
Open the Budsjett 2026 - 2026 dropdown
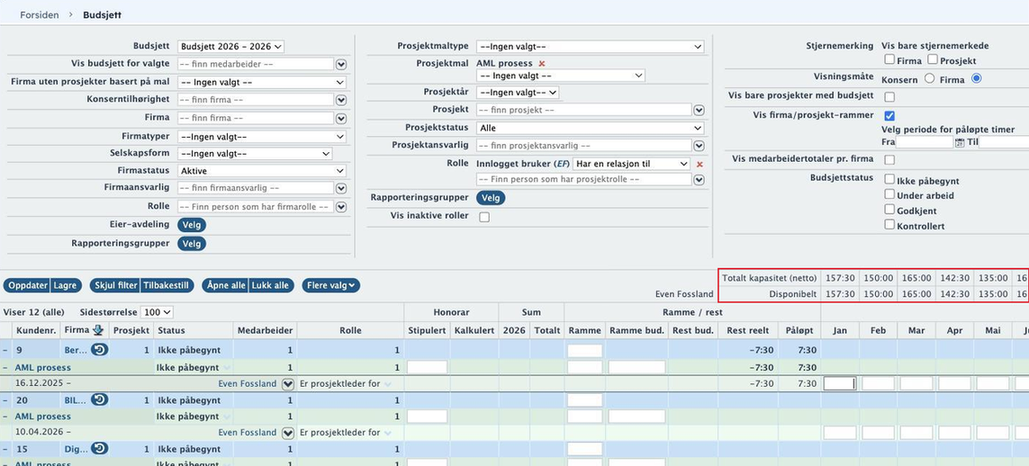[x=230, y=47]
